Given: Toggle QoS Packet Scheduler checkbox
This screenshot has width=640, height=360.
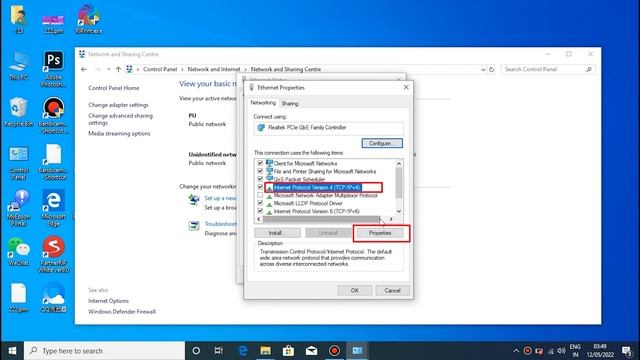Looking at the screenshot, I should [260, 179].
